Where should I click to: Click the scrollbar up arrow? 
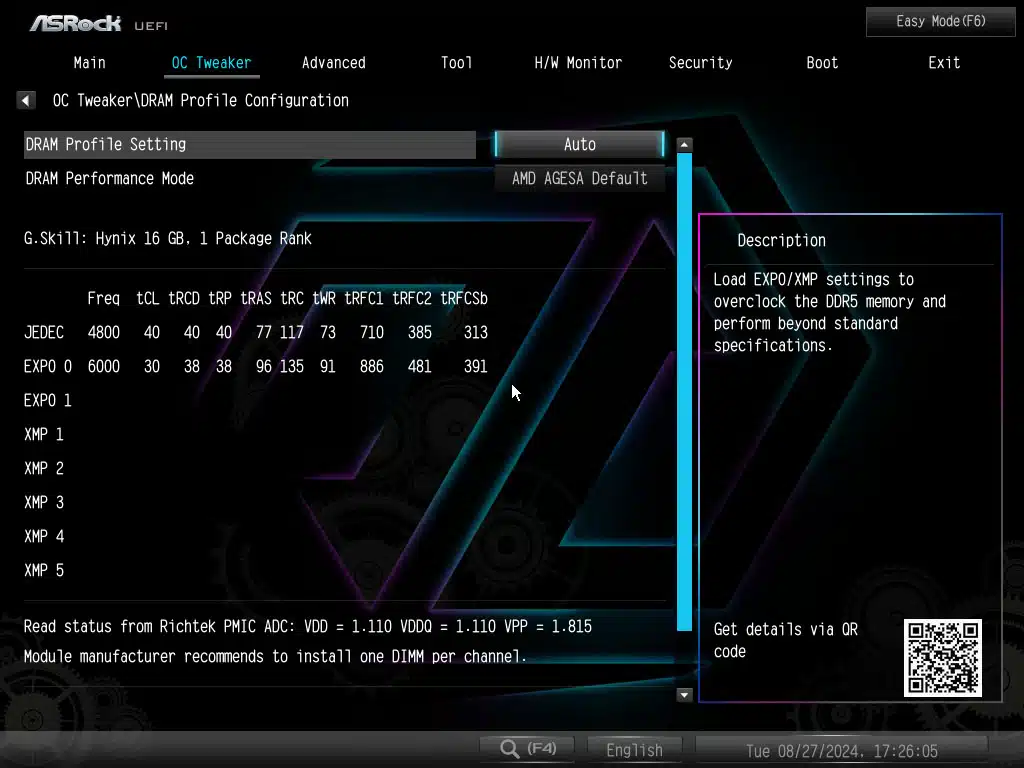(x=685, y=145)
